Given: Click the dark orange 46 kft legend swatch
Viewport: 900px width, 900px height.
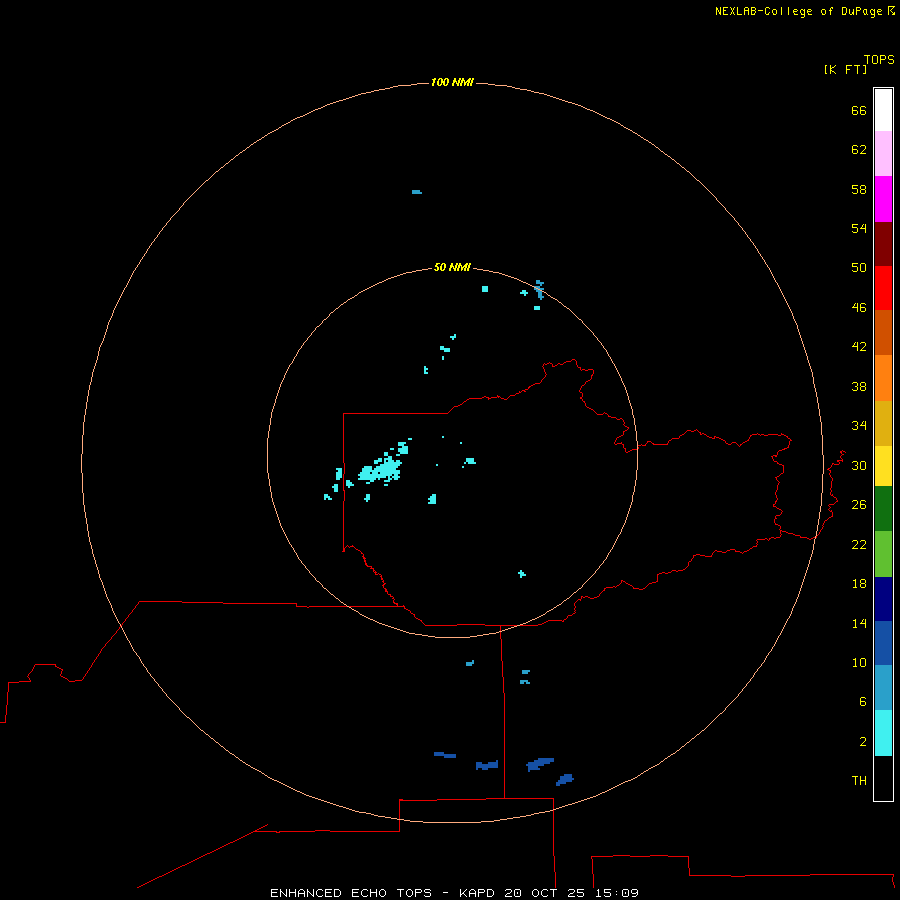Looking at the screenshot, I should click(x=883, y=333).
